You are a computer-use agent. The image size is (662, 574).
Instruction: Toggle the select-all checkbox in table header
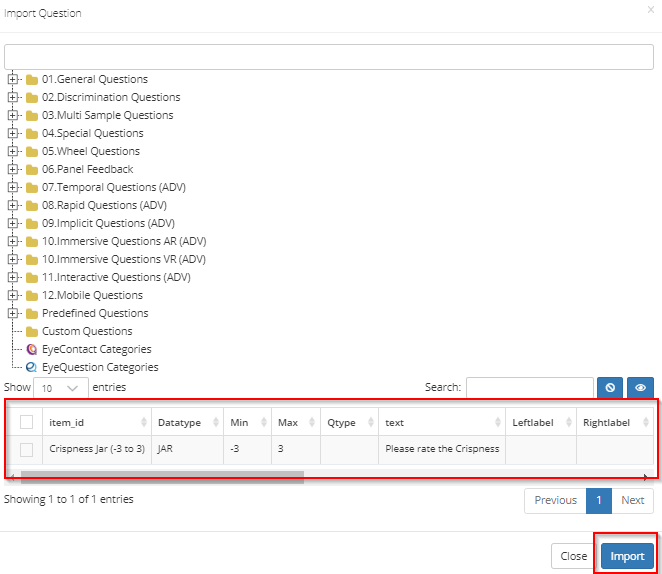[27, 422]
